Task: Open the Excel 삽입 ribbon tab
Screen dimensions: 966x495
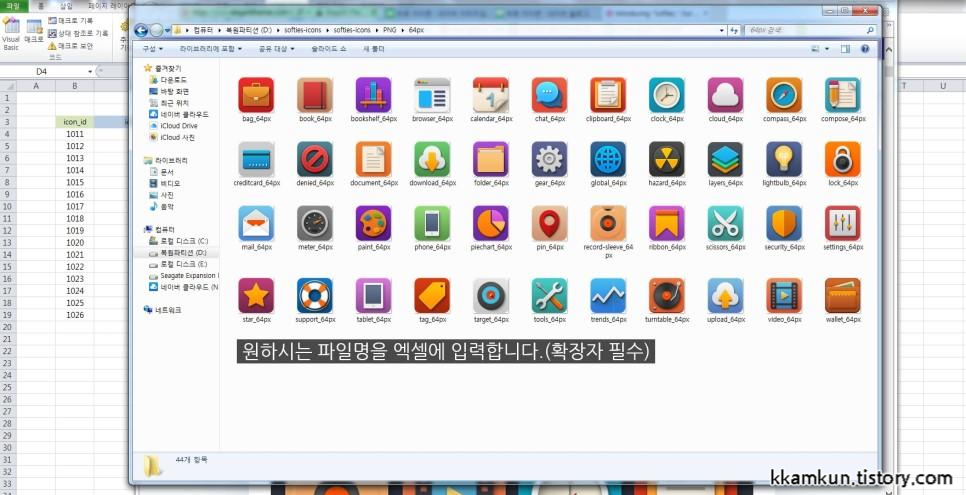Action: pyautogui.click(x=66, y=6)
